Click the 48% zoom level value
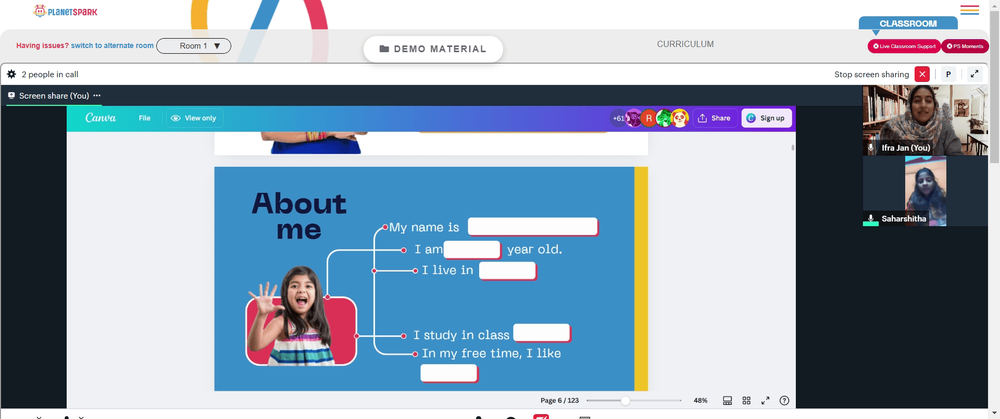Viewport: 1000px width, 419px height. [x=700, y=401]
